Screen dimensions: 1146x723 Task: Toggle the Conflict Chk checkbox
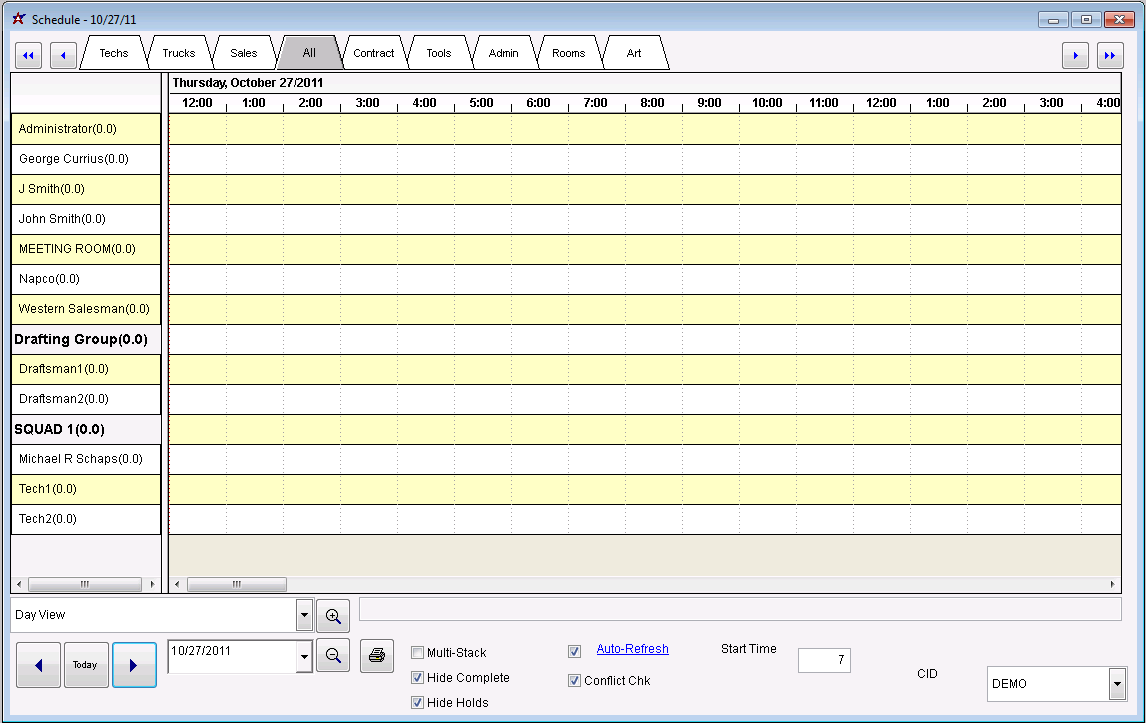tap(575, 681)
